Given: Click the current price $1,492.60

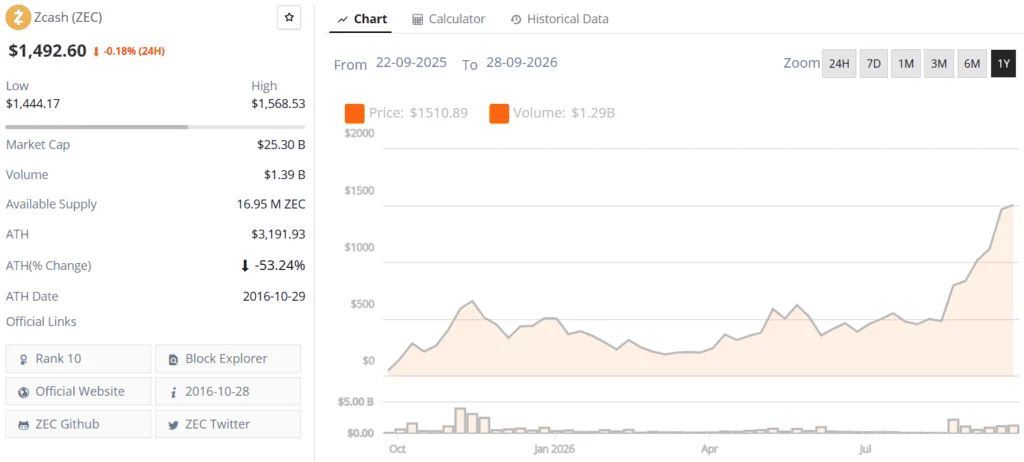Looking at the screenshot, I should [x=47, y=50].
